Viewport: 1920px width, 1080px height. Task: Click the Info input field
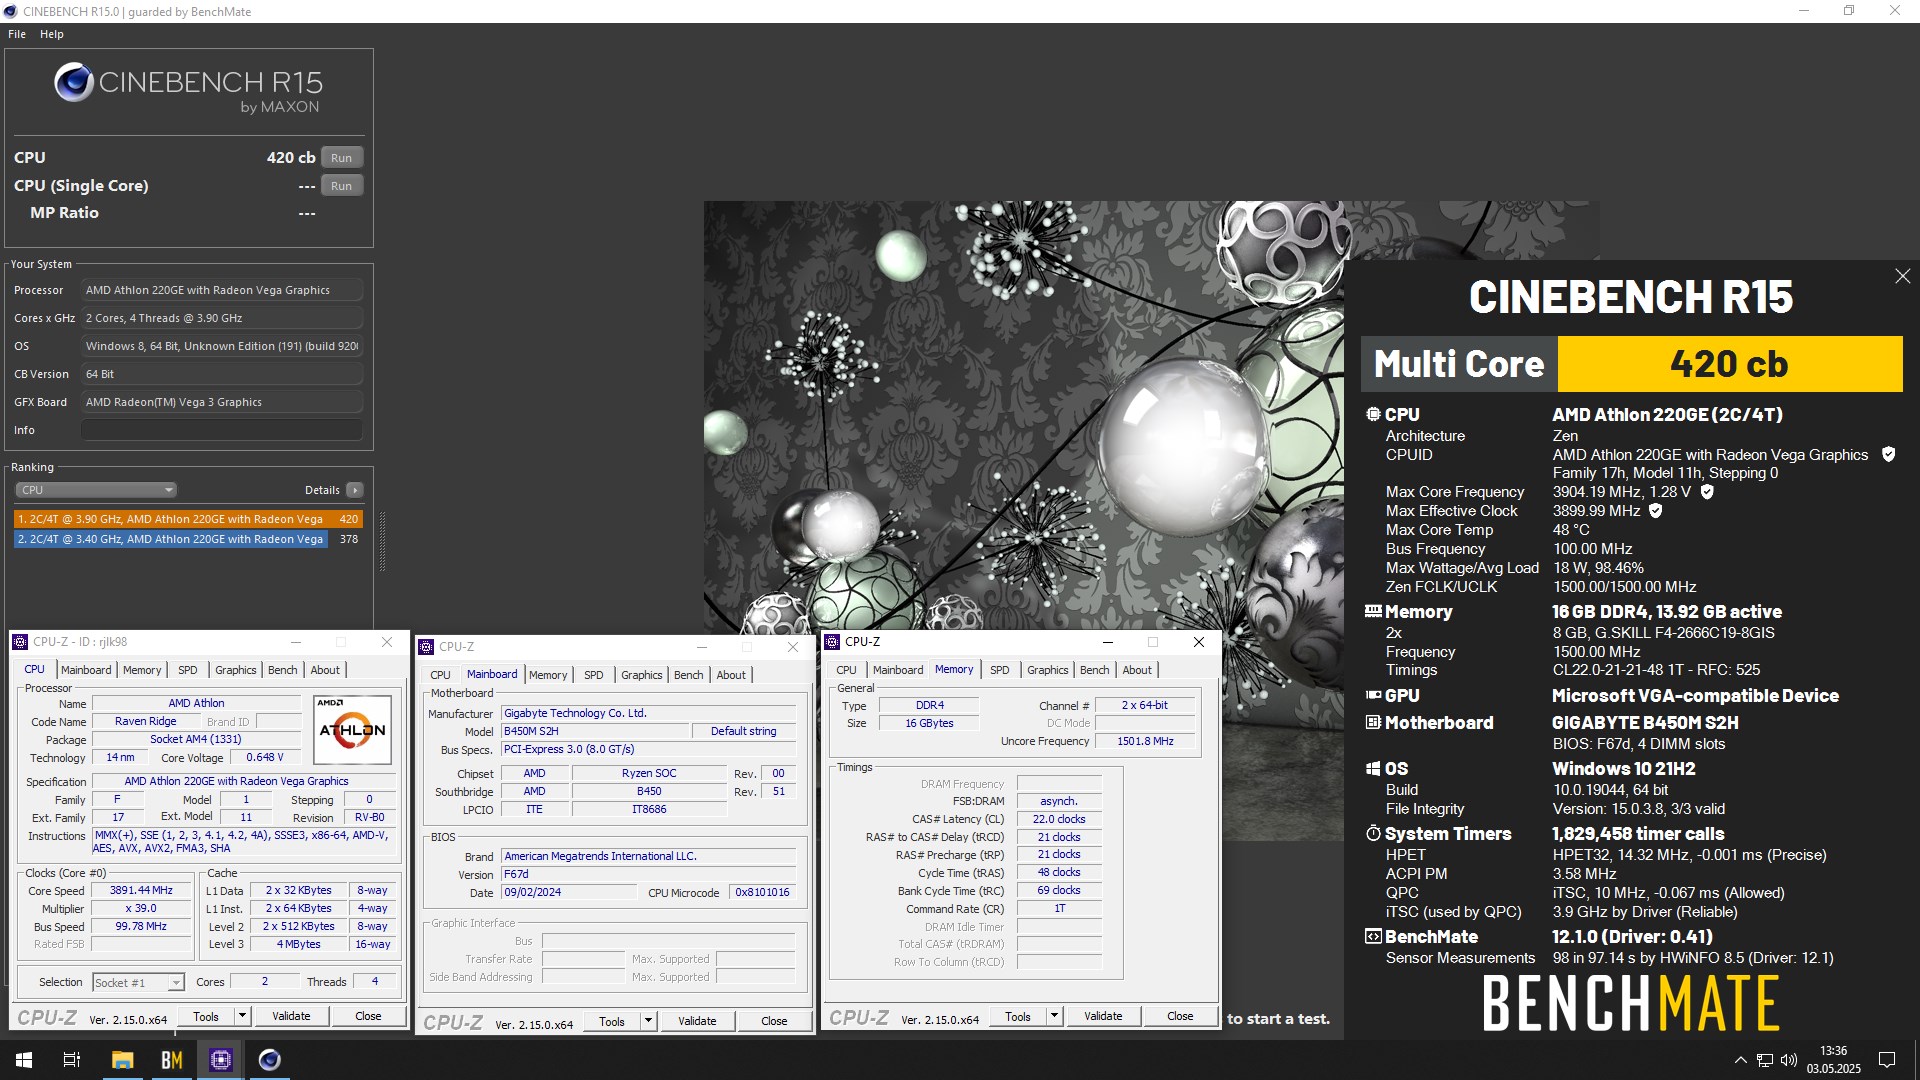[222, 430]
